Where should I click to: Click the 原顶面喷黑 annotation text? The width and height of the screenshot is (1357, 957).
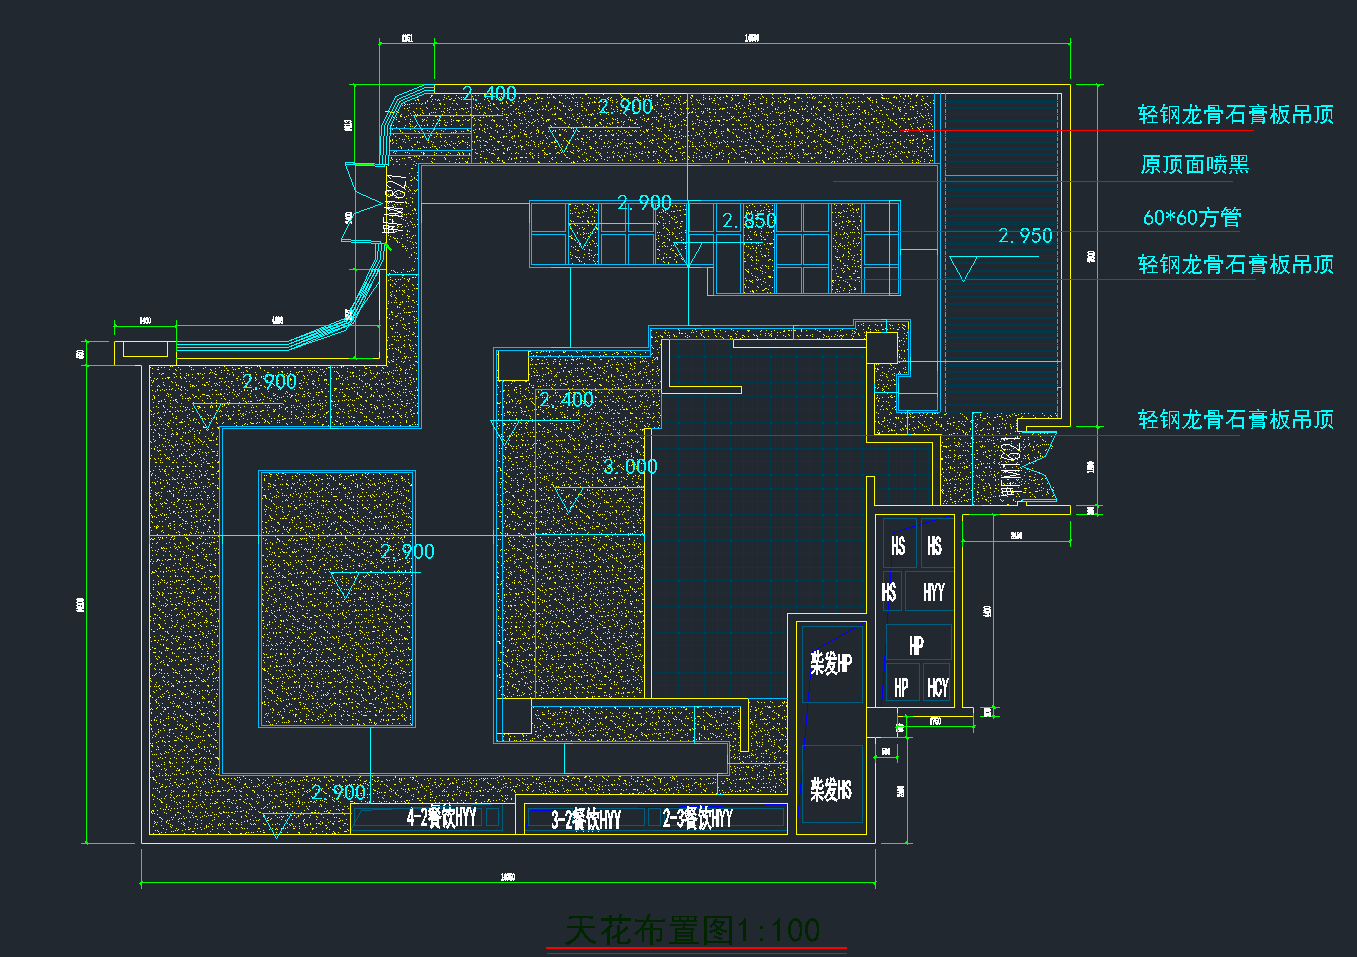pyautogui.click(x=1195, y=165)
